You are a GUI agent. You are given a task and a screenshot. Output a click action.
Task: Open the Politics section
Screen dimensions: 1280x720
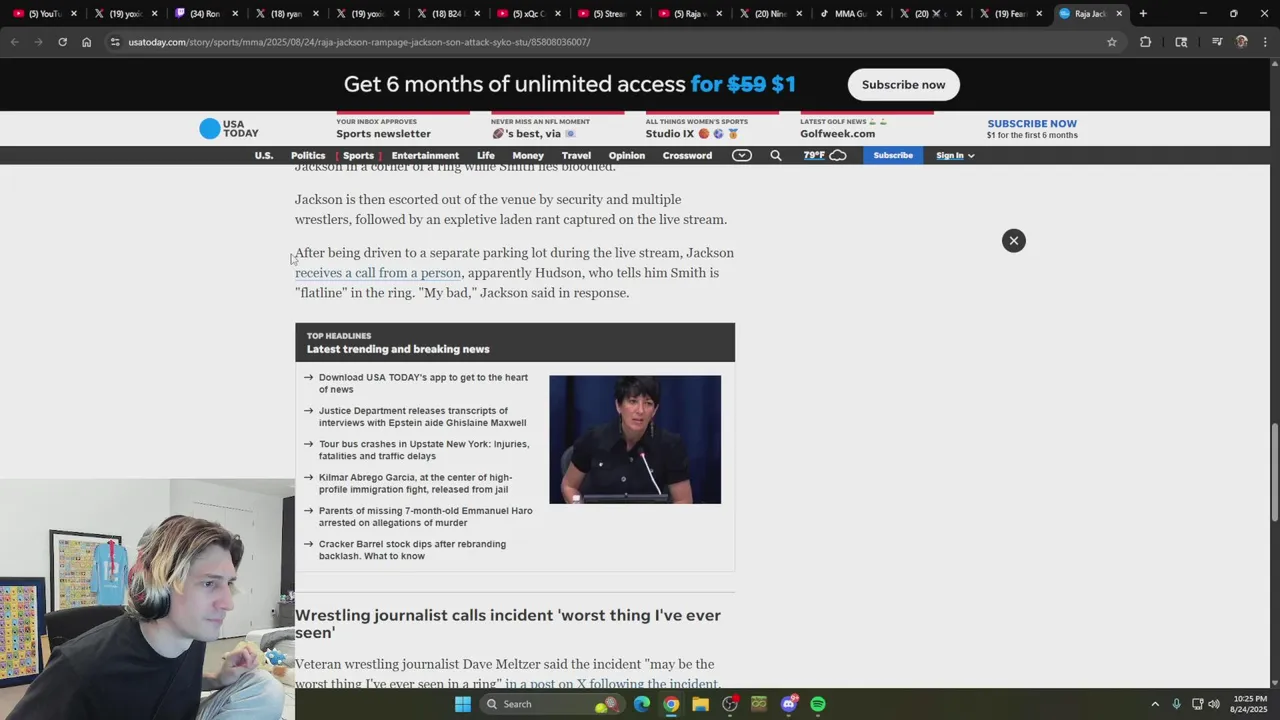308,155
